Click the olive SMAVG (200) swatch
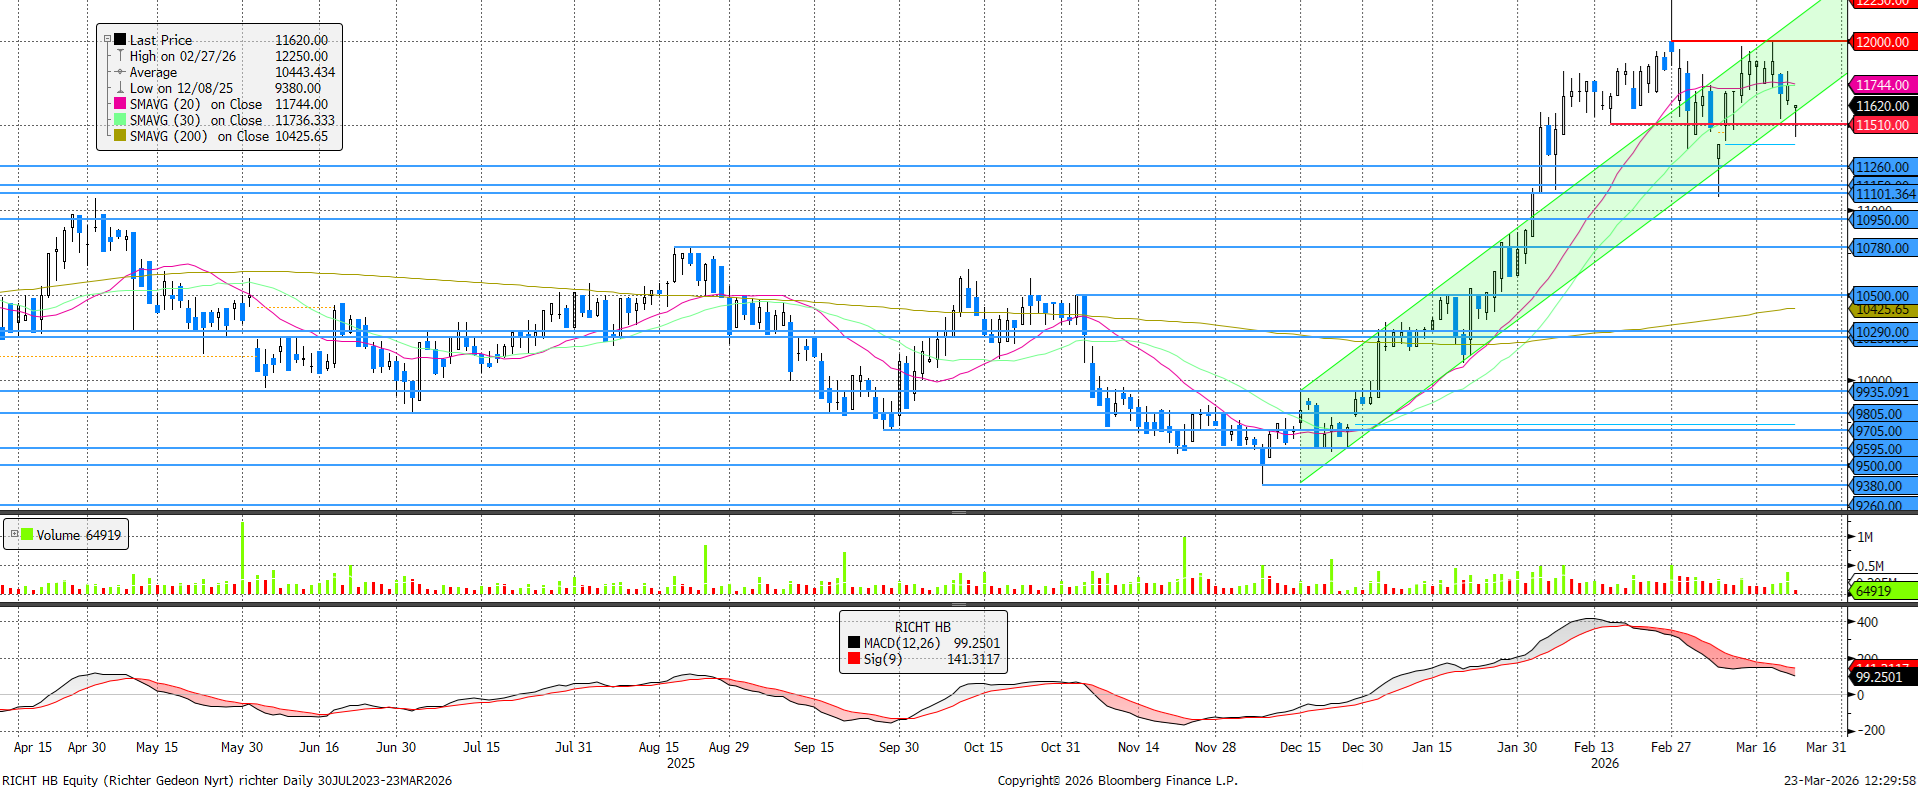This screenshot has width=1918, height=789. click(120, 136)
